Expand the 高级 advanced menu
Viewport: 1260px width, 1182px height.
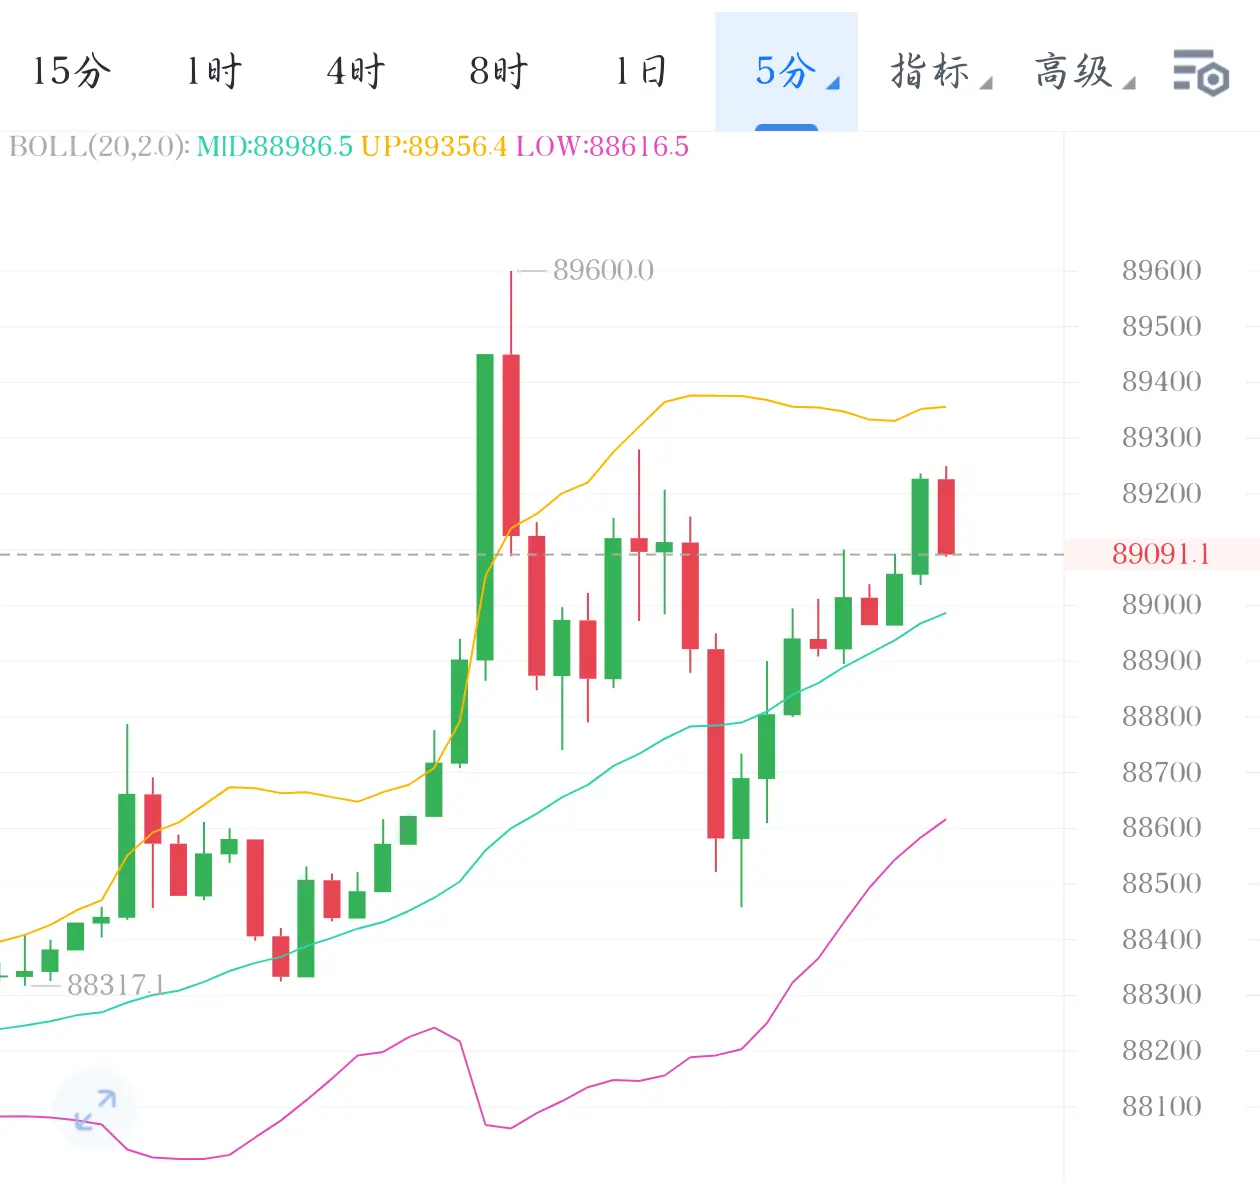[1085, 71]
